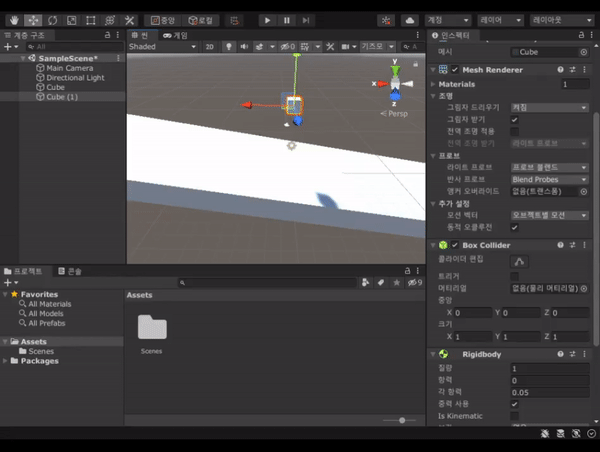The width and height of the screenshot is (600, 452).
Task: Step one frame forward
Action: click(x=306, y=20)
